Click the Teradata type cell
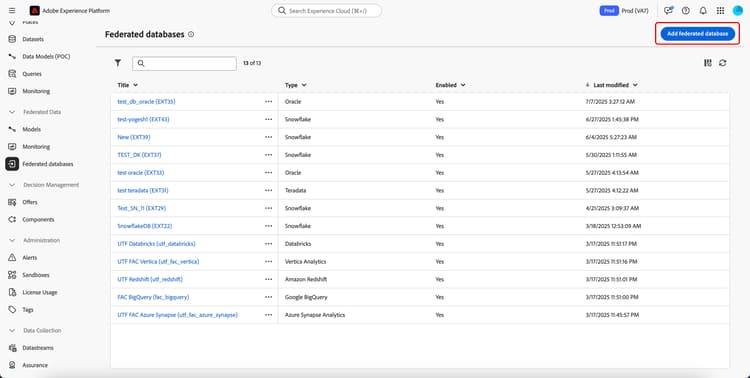The width and height of the screenshot is (750, 378). click(x=295, y=190)
